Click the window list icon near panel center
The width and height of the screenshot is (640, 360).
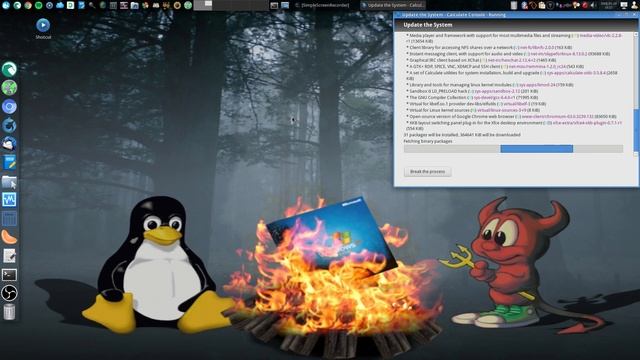point(274,5)
